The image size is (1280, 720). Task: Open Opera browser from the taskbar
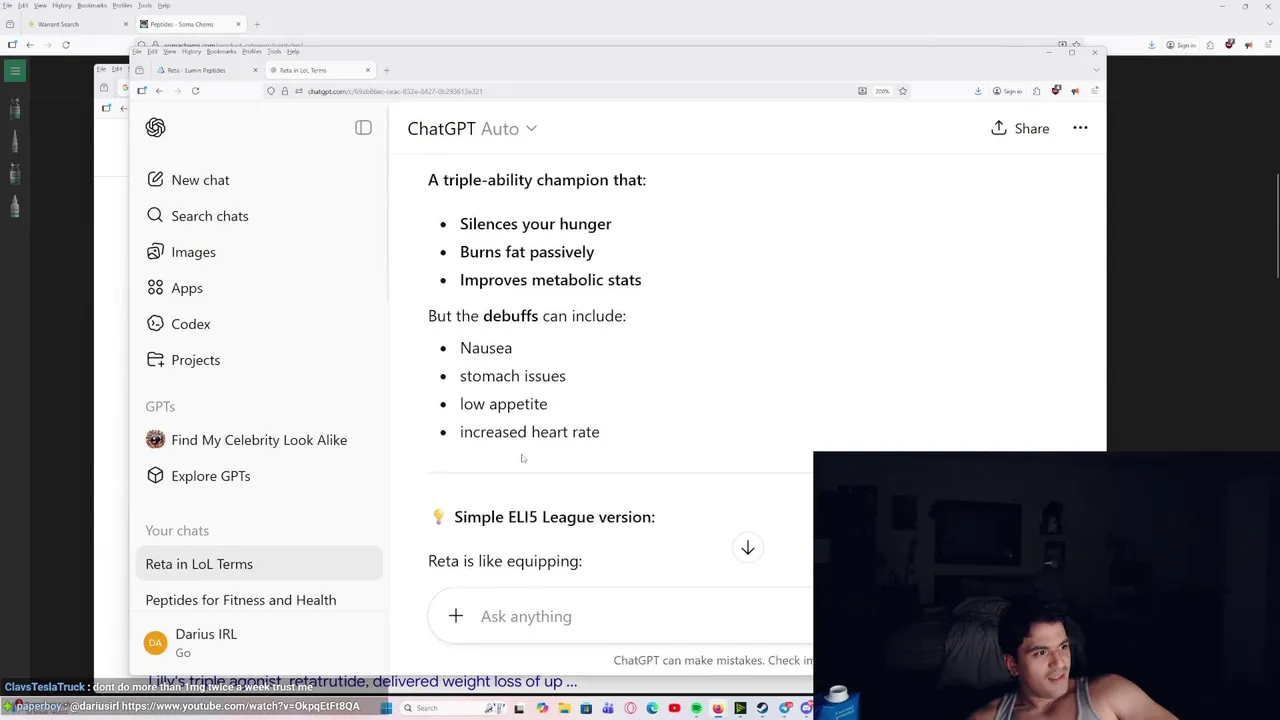630,708
